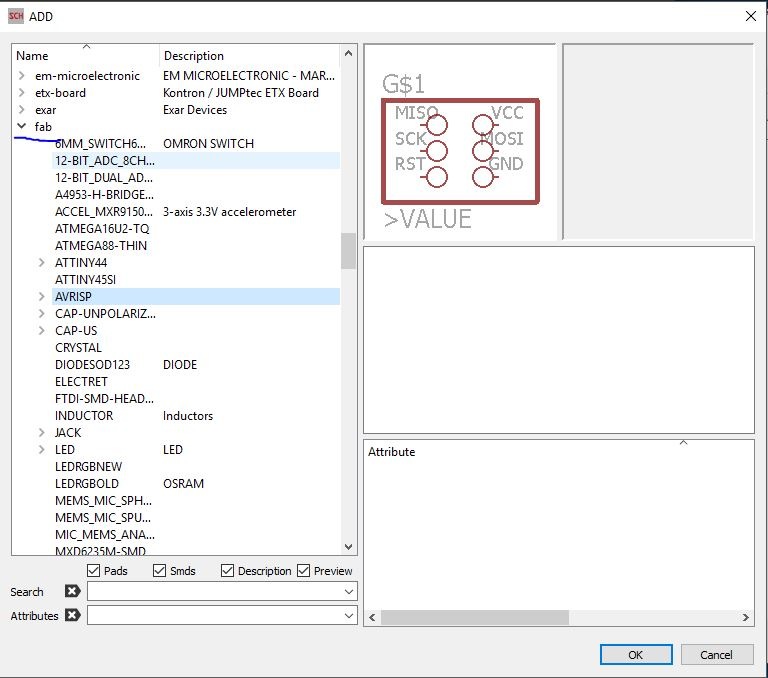The height and width of the screenshot is (678, 768).
Task: Open the Search history dropdown
Action: (x=349, y=592)
